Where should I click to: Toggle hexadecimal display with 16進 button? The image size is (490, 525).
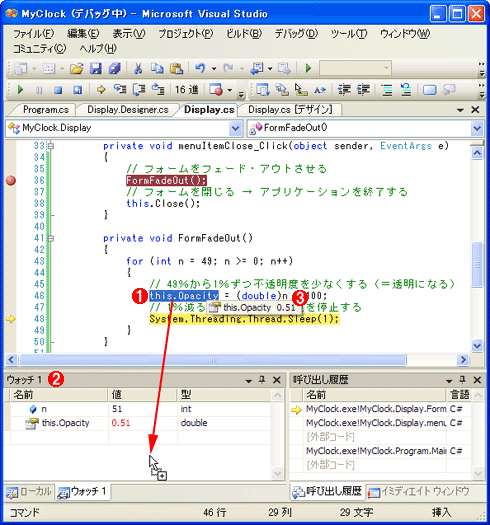pyautogui.click(x=187, y=90)
